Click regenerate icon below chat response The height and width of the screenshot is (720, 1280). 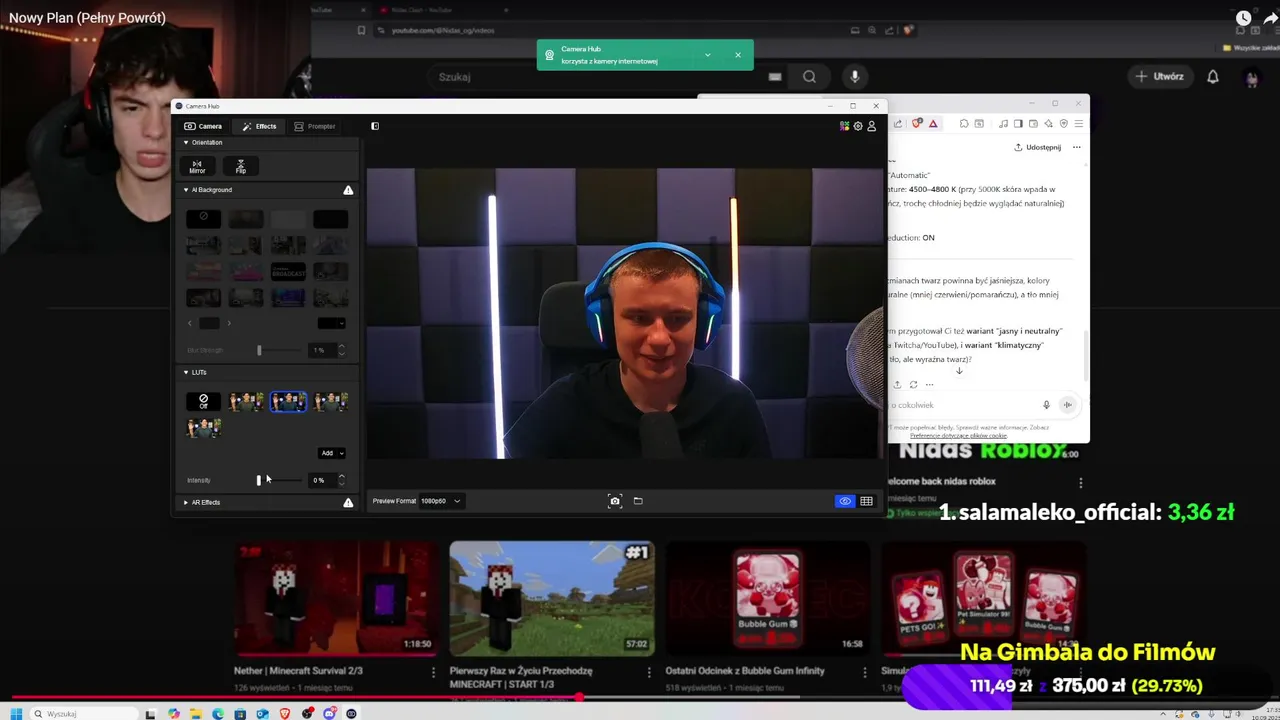(x=913, y=385)
